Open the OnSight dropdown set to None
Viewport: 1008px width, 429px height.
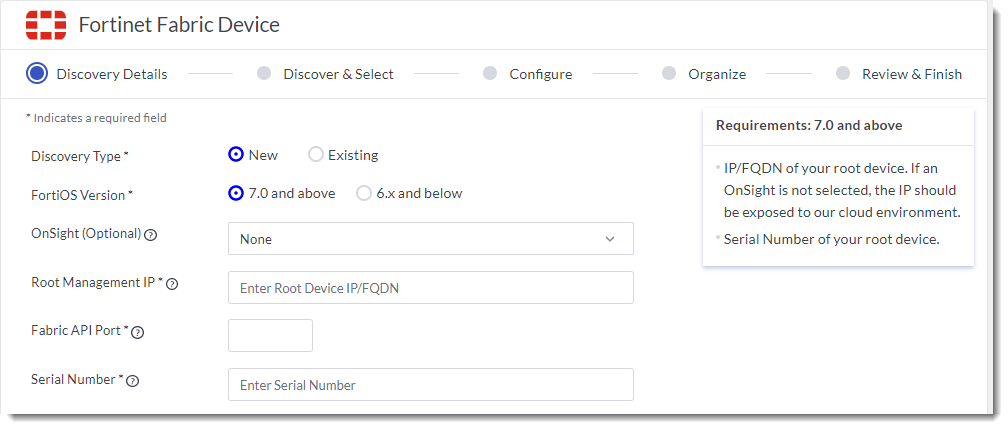[430, 239]
